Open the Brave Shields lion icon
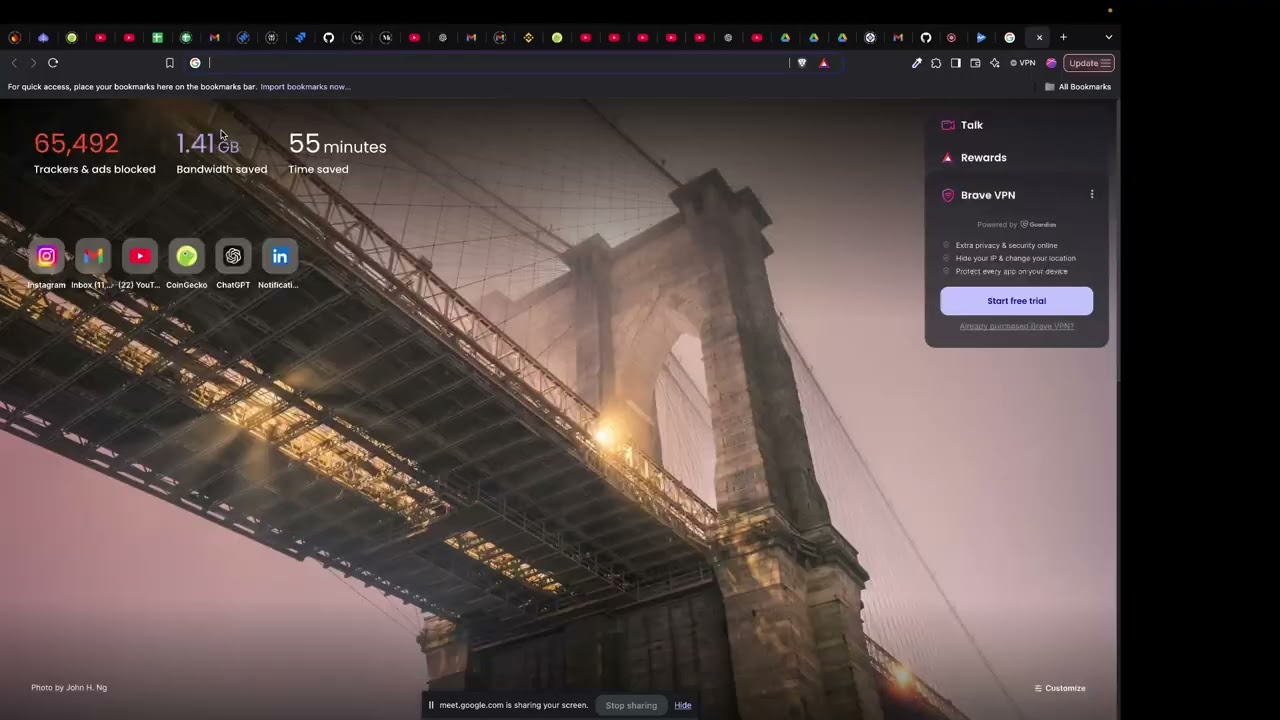Screen dimensions: 1280x720 802,63
